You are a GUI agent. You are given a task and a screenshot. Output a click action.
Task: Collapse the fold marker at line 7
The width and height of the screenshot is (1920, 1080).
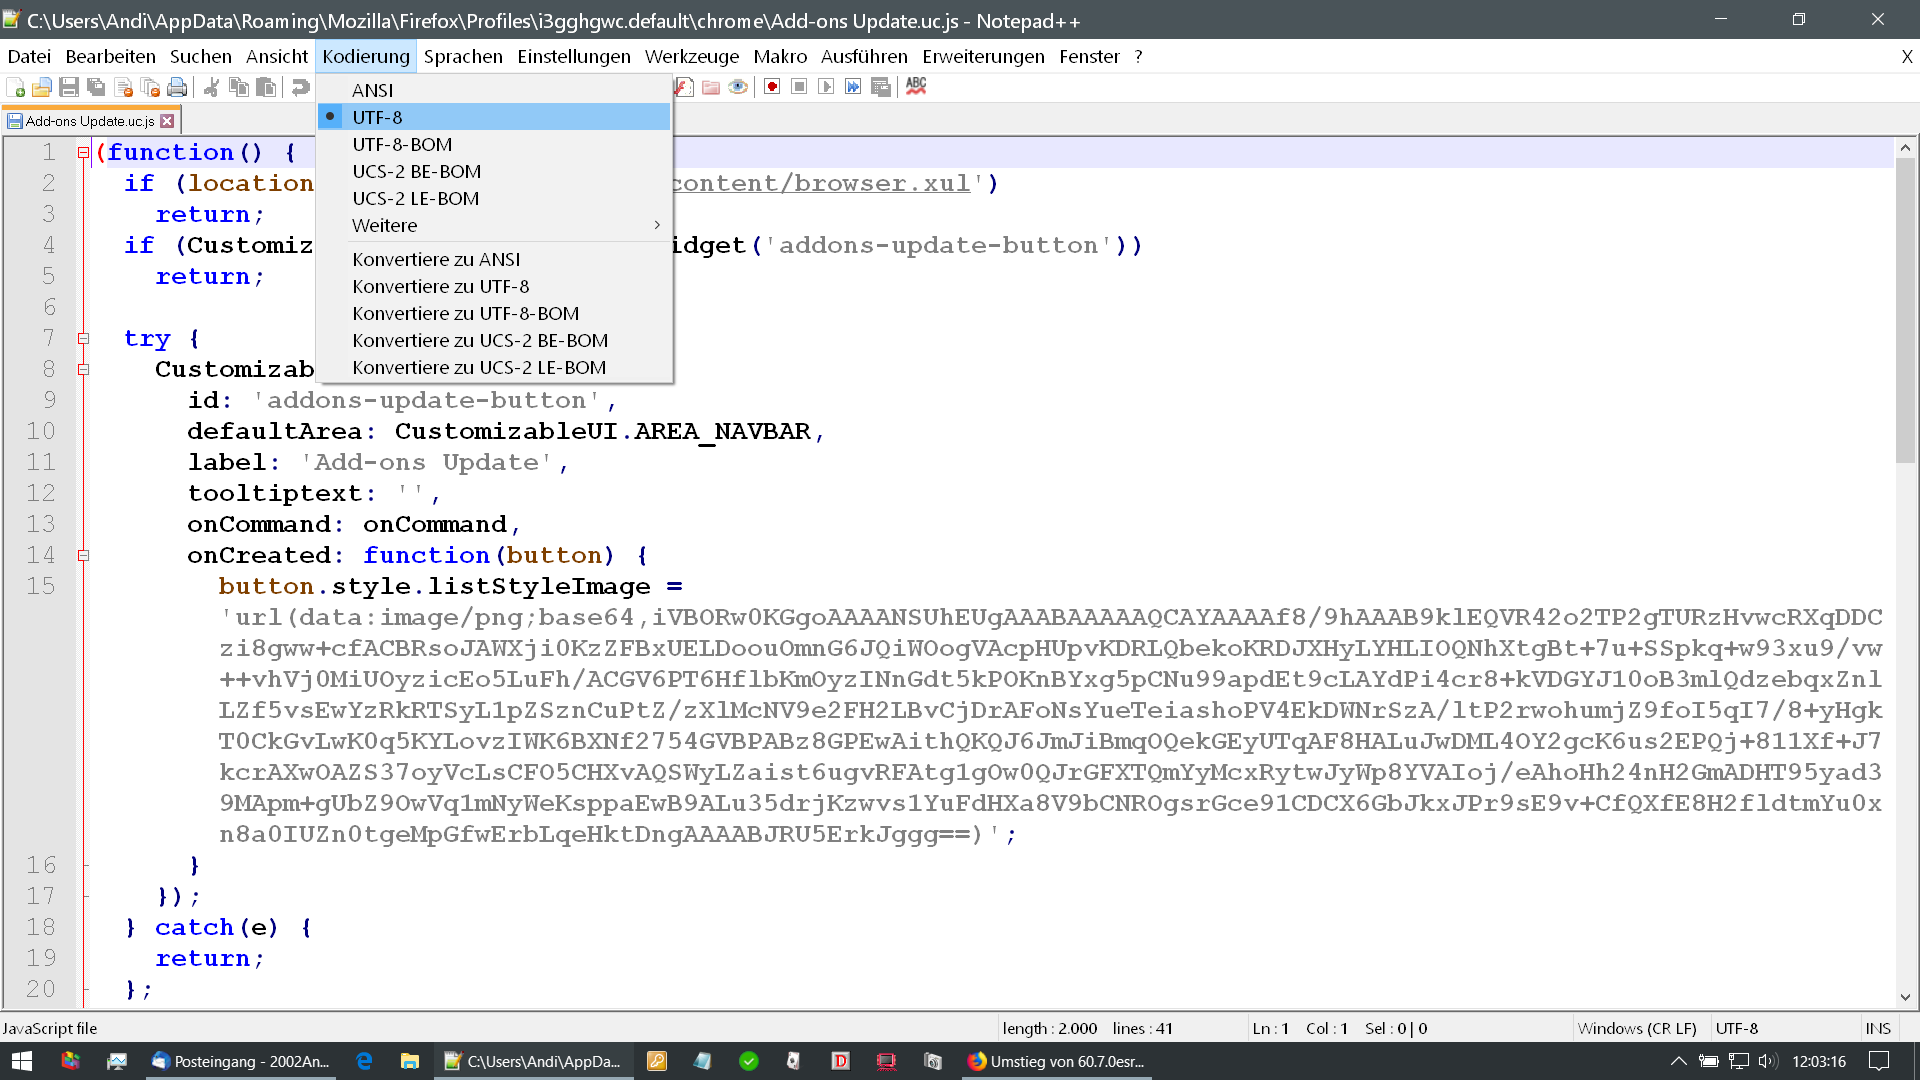84,339
